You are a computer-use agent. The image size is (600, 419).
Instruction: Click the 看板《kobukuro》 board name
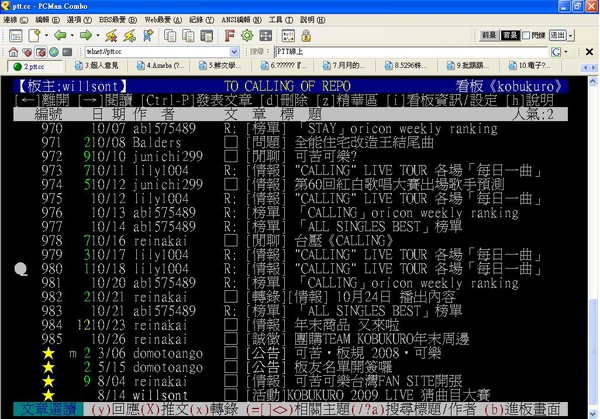coord(509,86)
